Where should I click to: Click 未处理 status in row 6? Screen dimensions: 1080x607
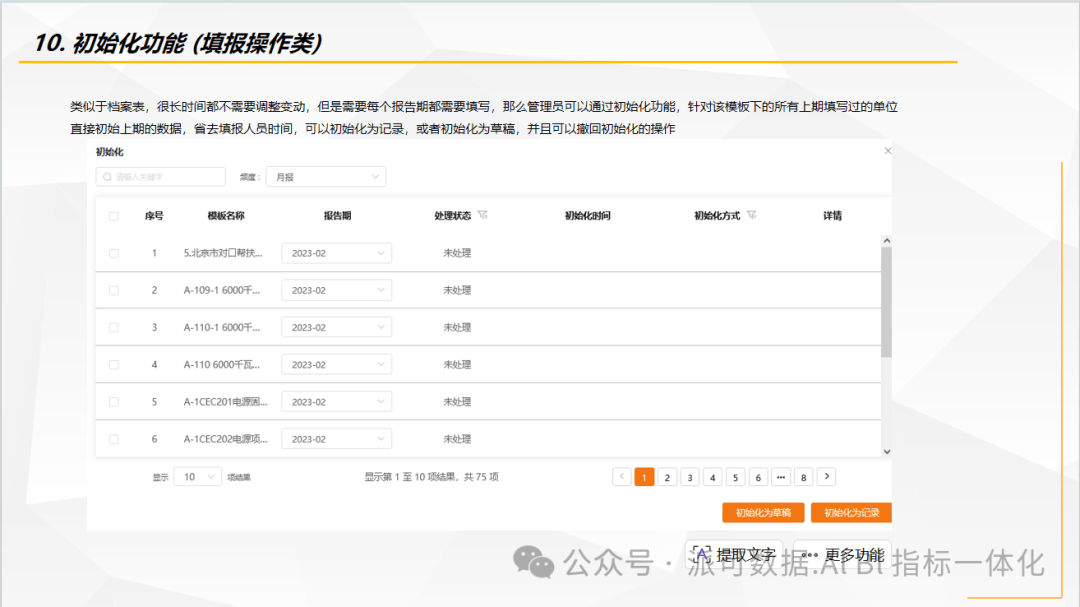pos(457,439)
